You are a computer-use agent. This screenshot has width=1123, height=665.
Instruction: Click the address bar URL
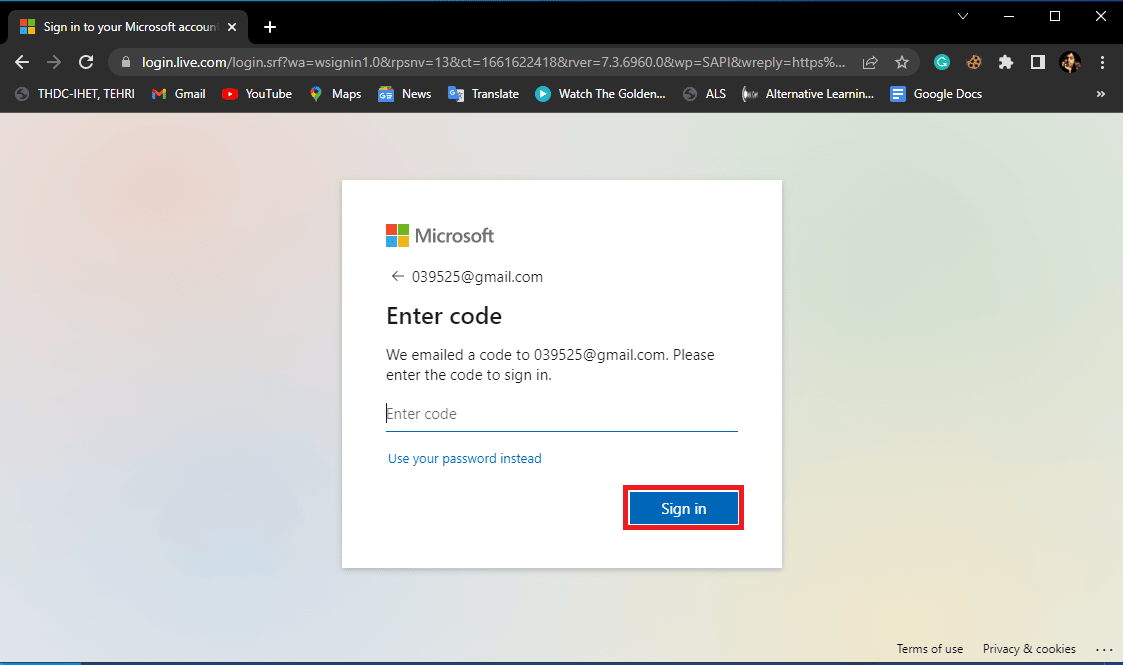(x=493, y=62)
